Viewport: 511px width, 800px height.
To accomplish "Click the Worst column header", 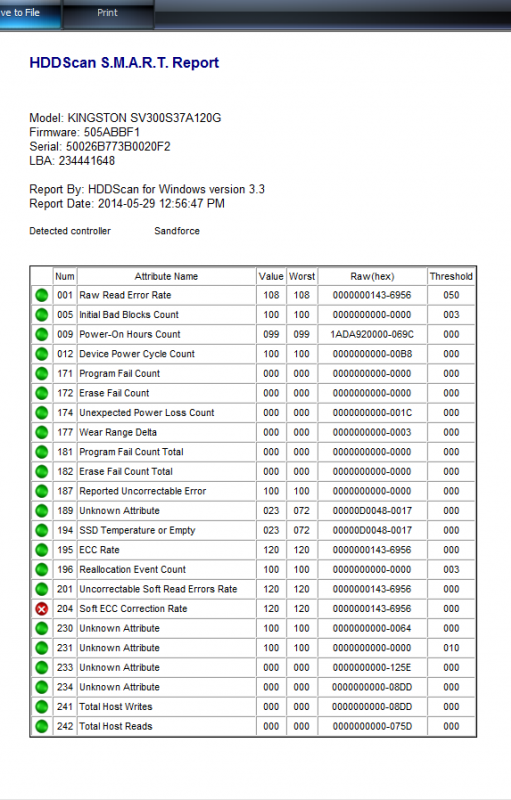I will tap(302, 276).
